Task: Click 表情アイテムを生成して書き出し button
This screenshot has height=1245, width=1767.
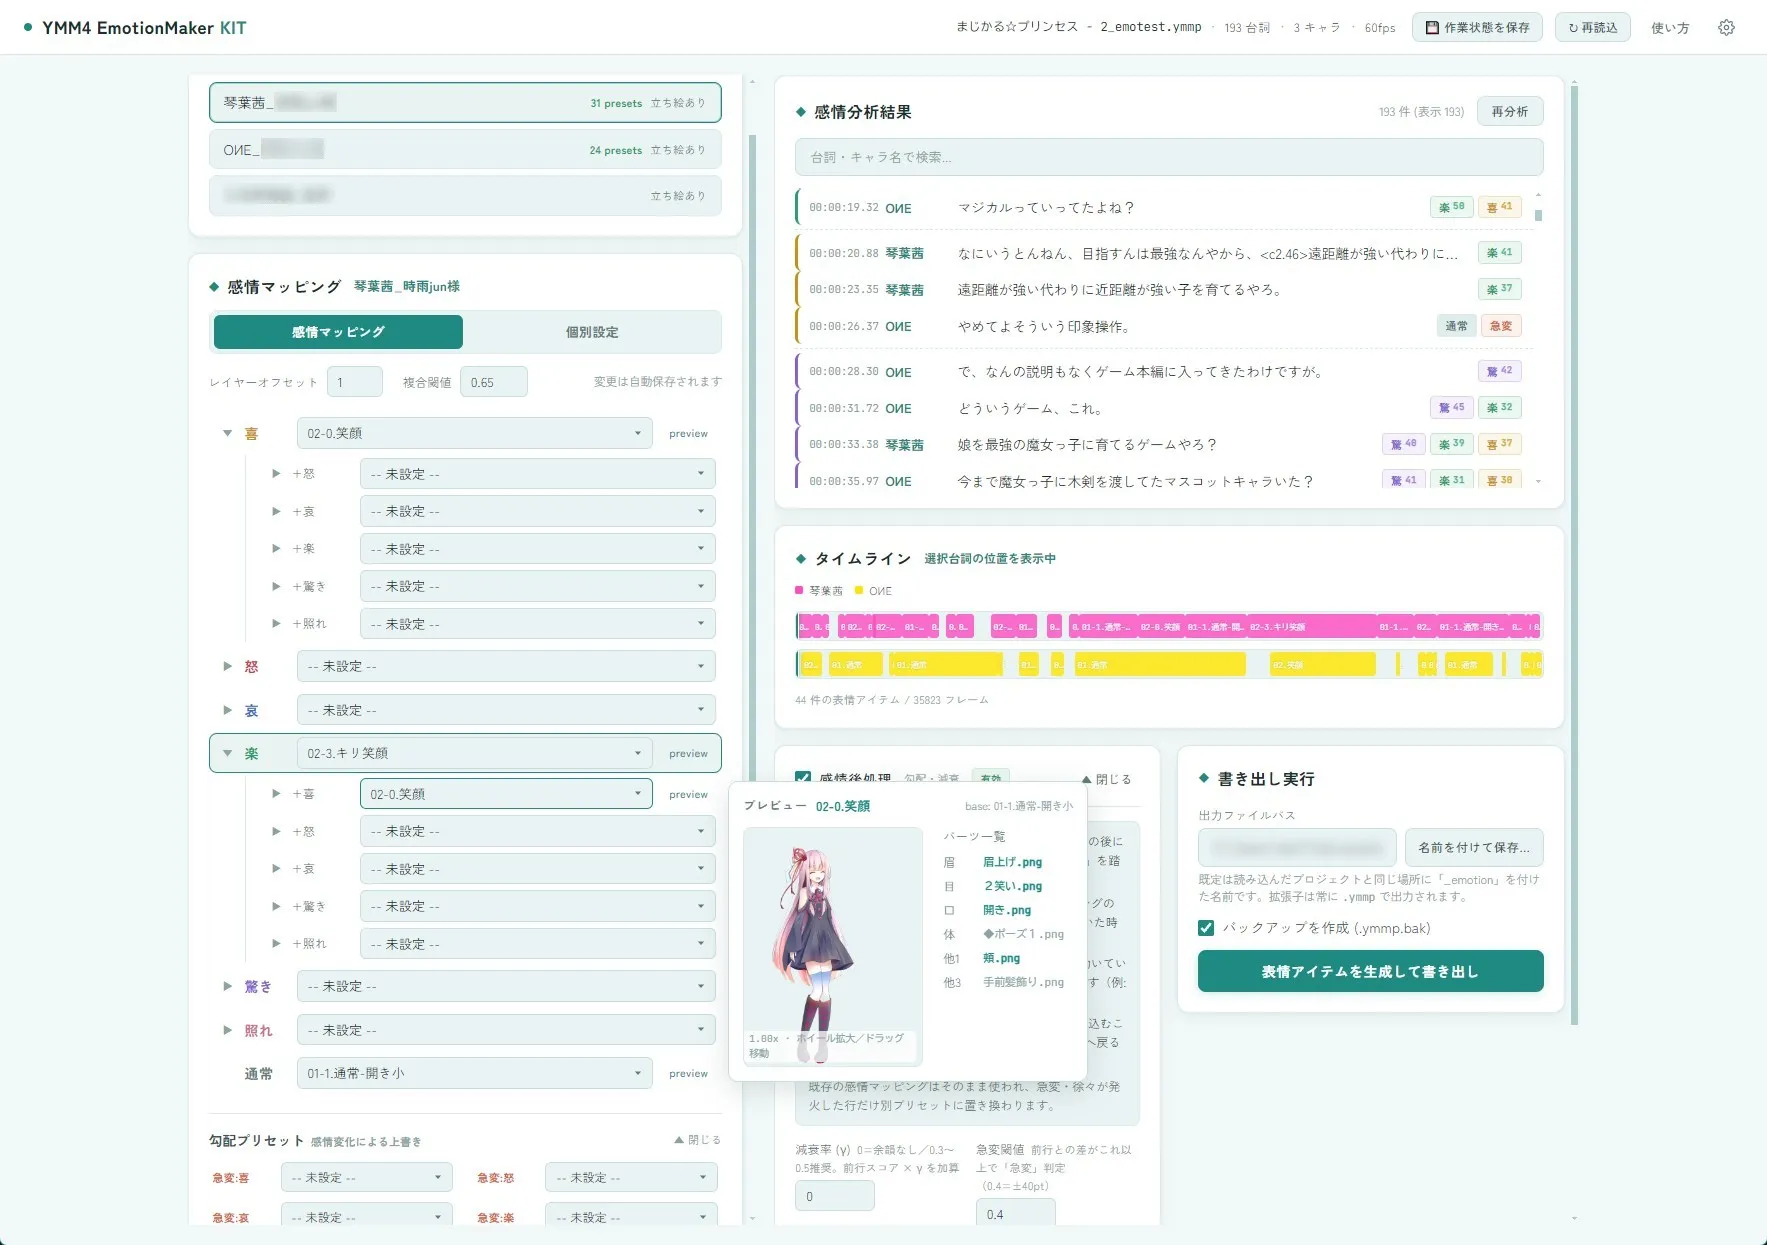Action: (x=1370, y=971)
